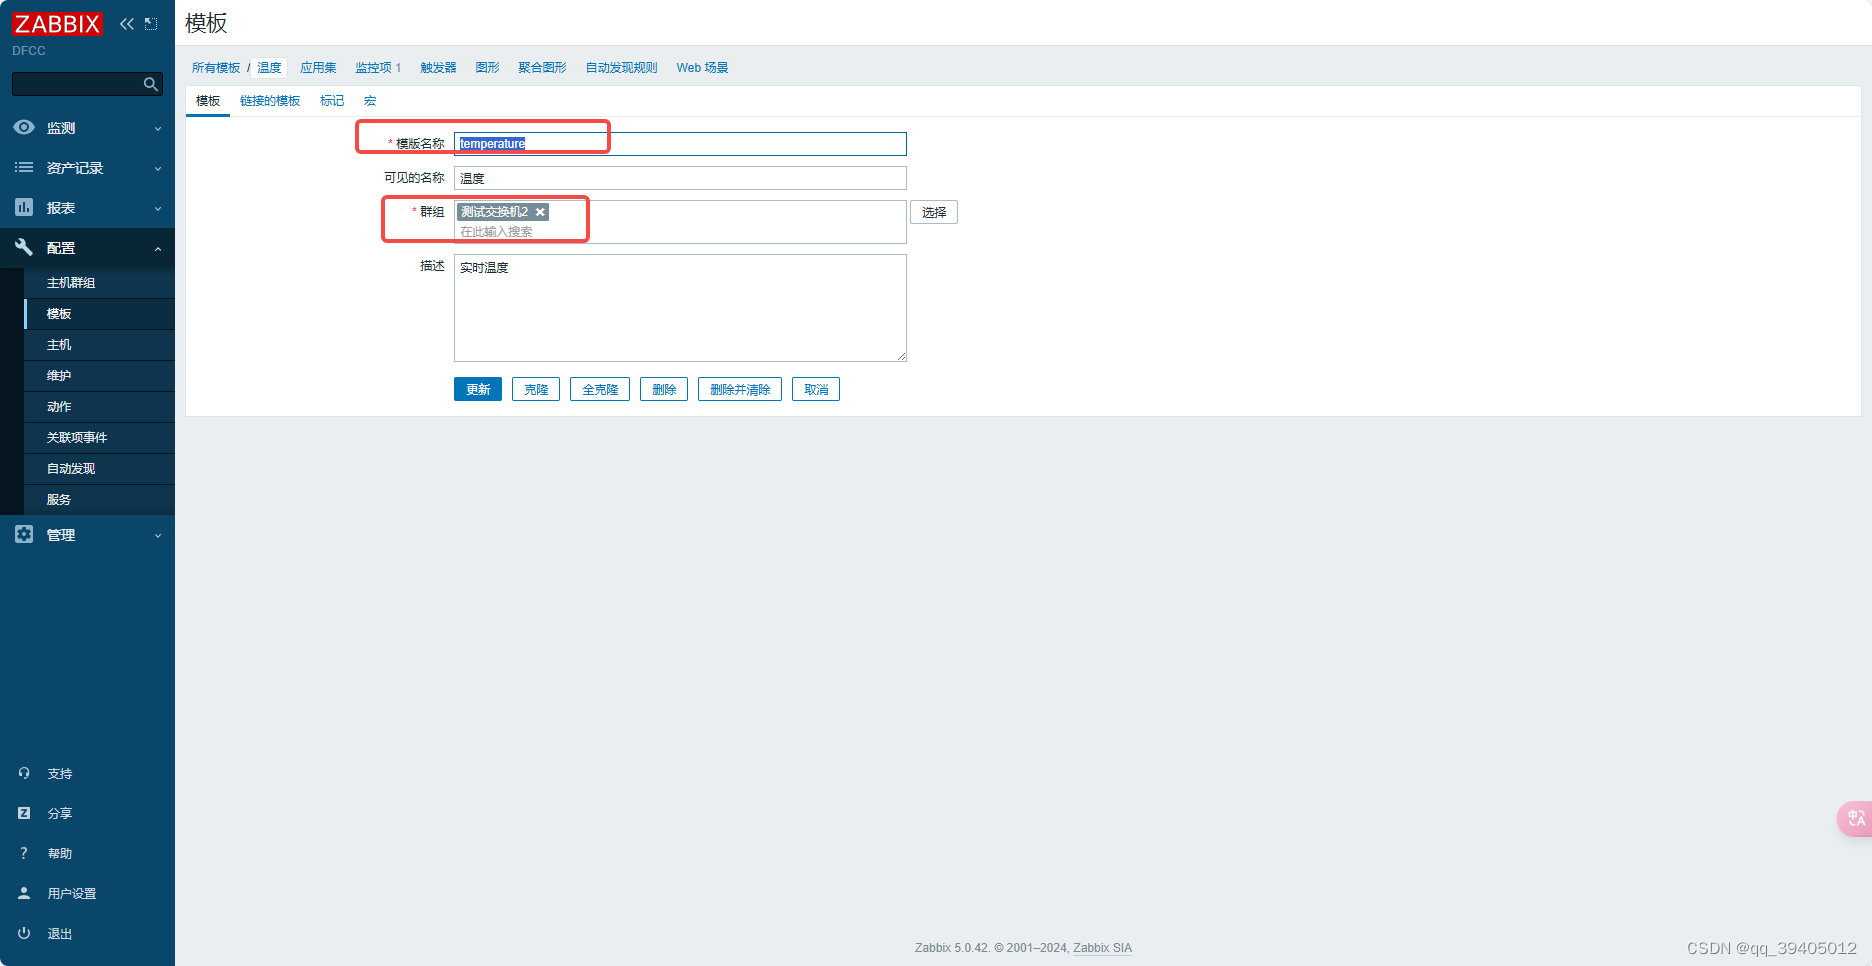This screenshot has height=966, width=1872.
Task: Expand the 管理 menu chevron
Action: coord(158,535)
